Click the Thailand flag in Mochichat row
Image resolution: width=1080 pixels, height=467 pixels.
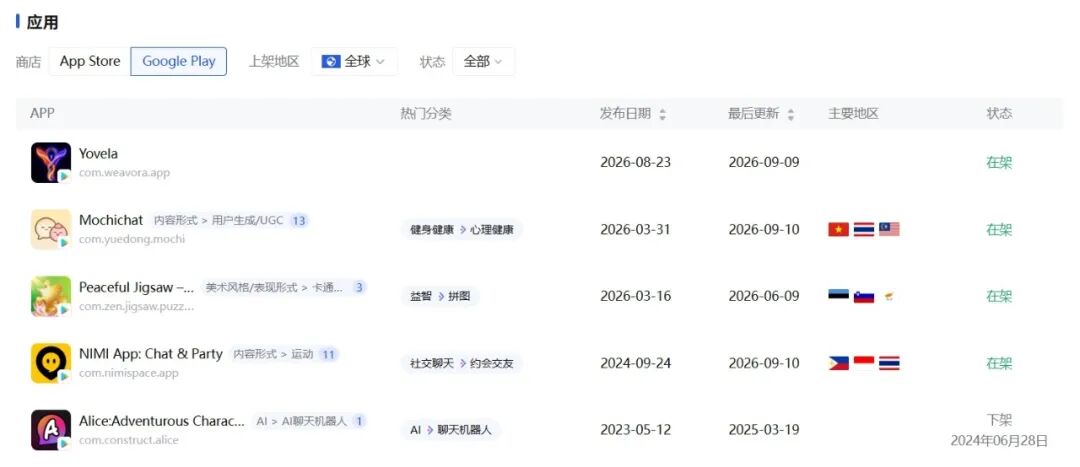(x=864, y=229)
